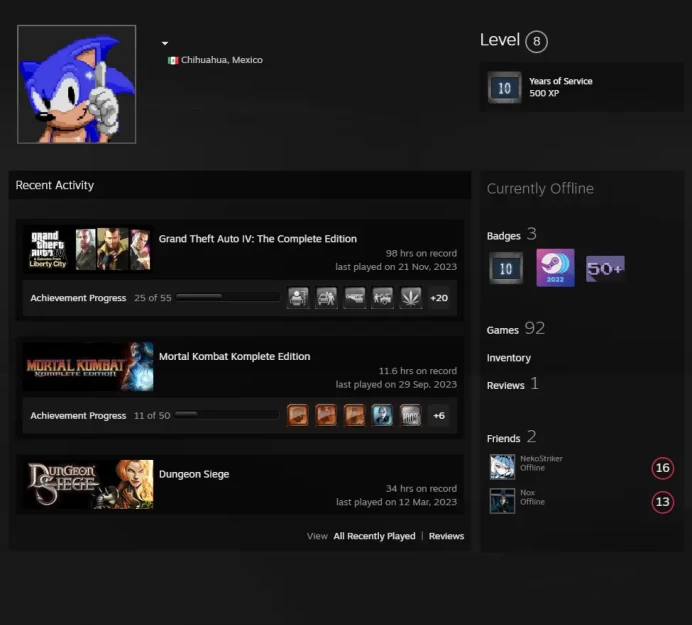The image size is (692, 625).
Task: Open NekoStriker friend profile name
Action: click(541, 459)
